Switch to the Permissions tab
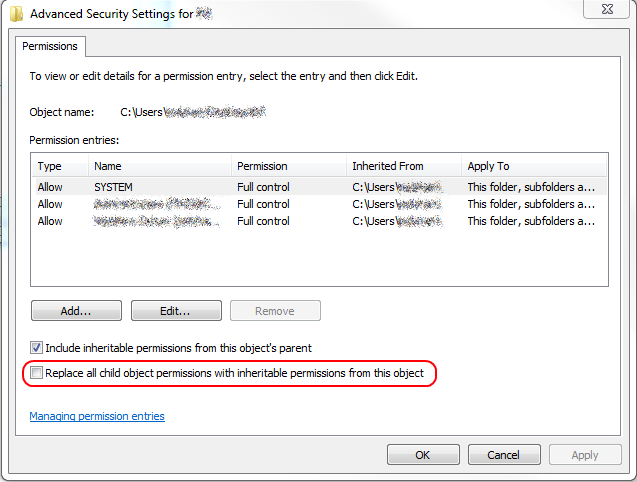637x482 pixels. point(51,46)
